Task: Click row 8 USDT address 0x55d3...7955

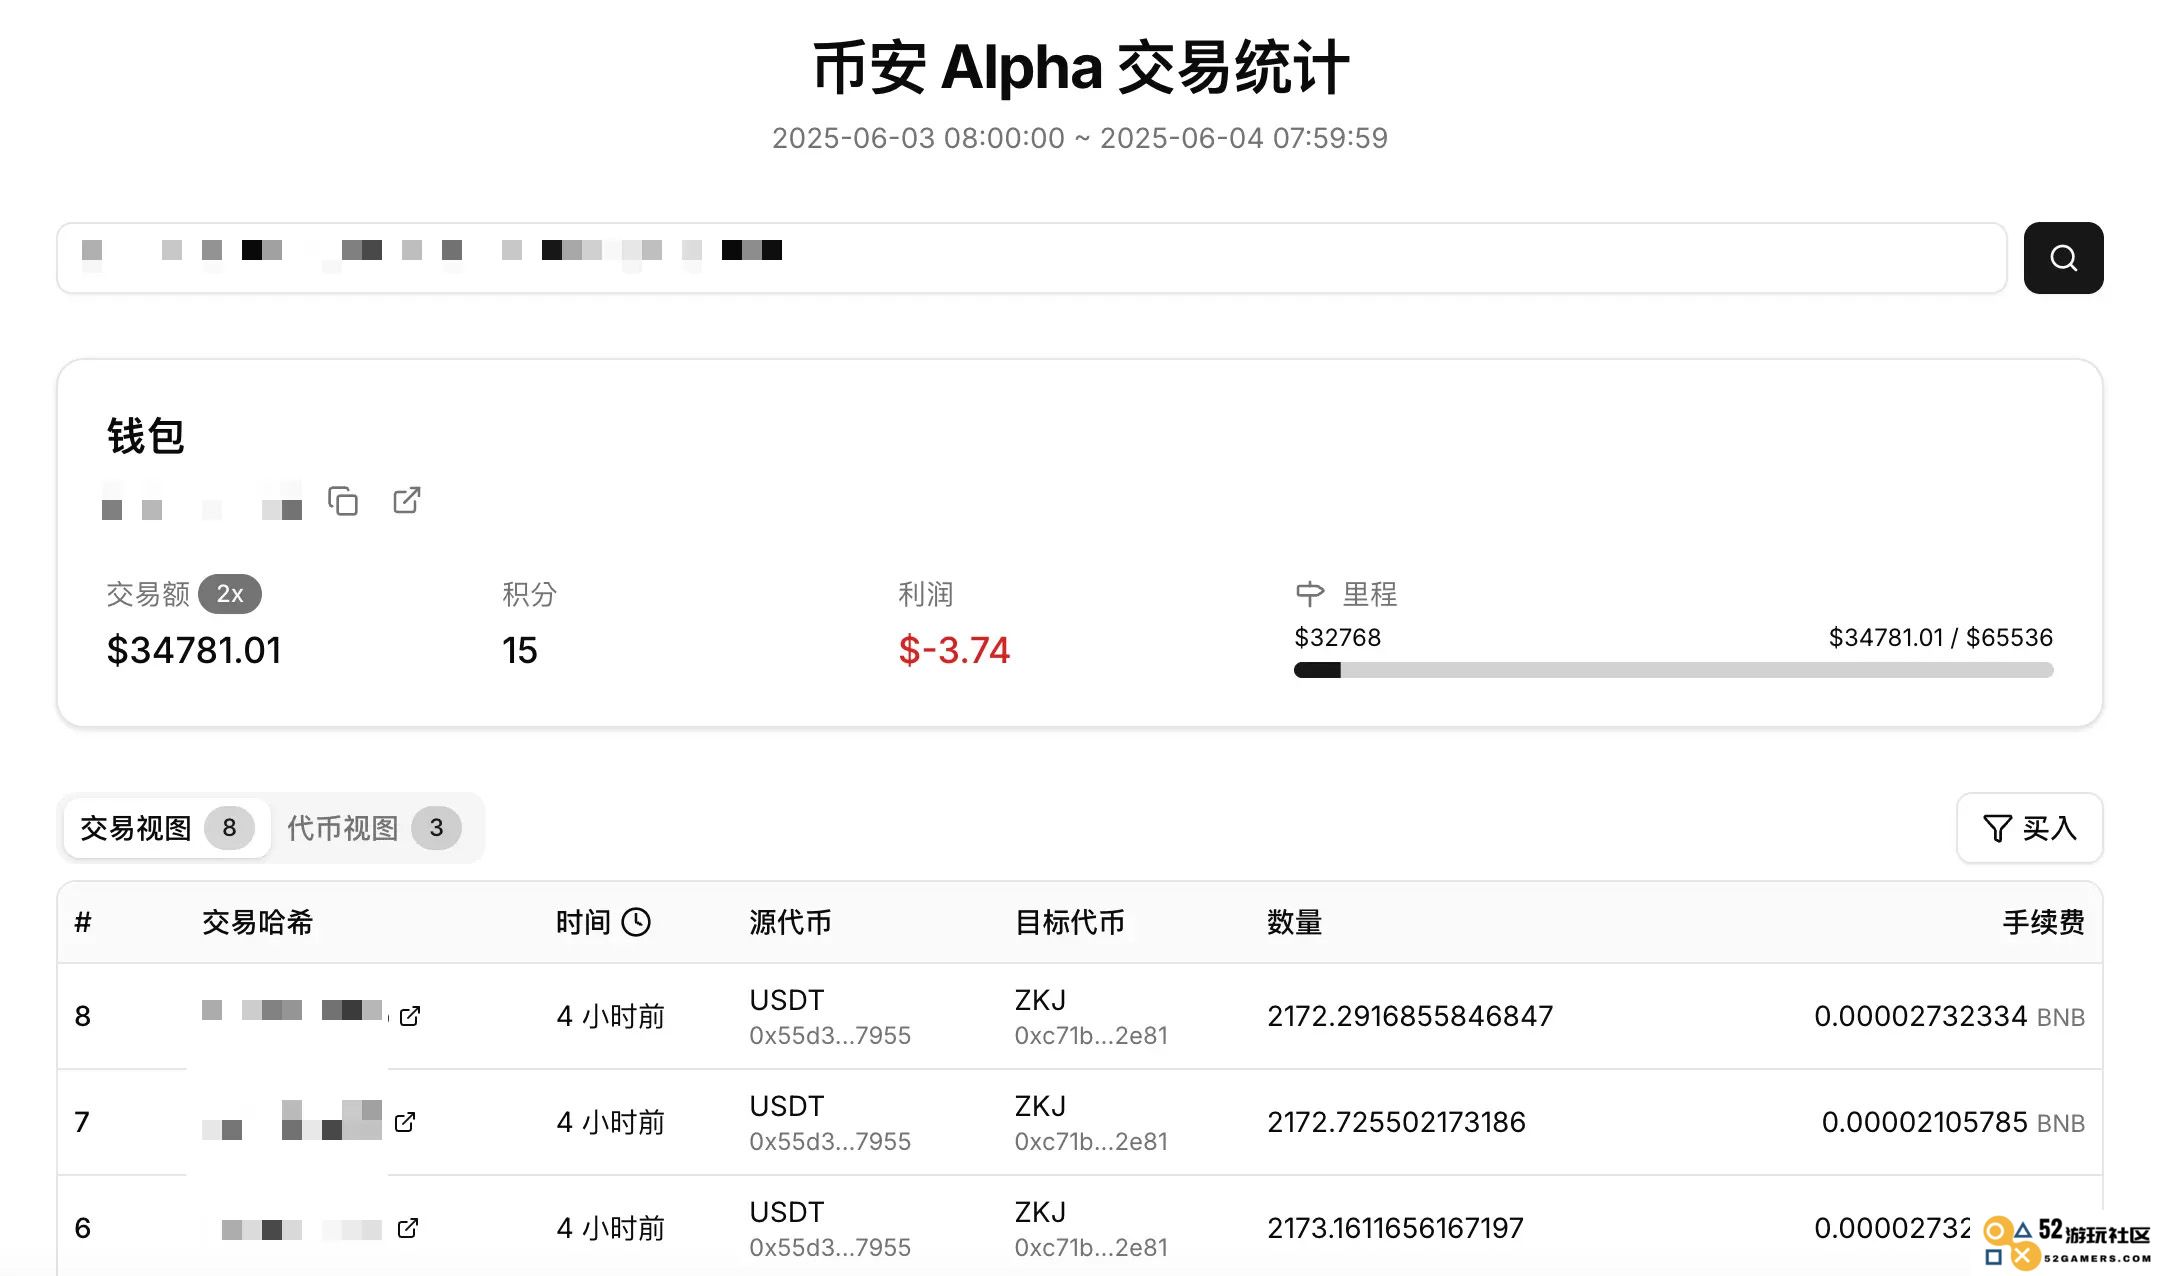Action: coord(830,1036)
